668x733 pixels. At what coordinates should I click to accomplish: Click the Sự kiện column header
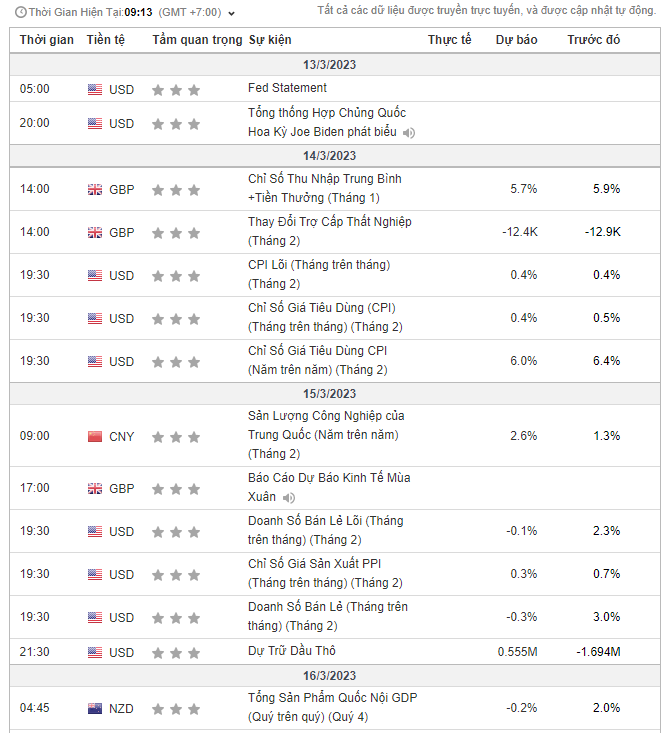[x=270, y=40]
